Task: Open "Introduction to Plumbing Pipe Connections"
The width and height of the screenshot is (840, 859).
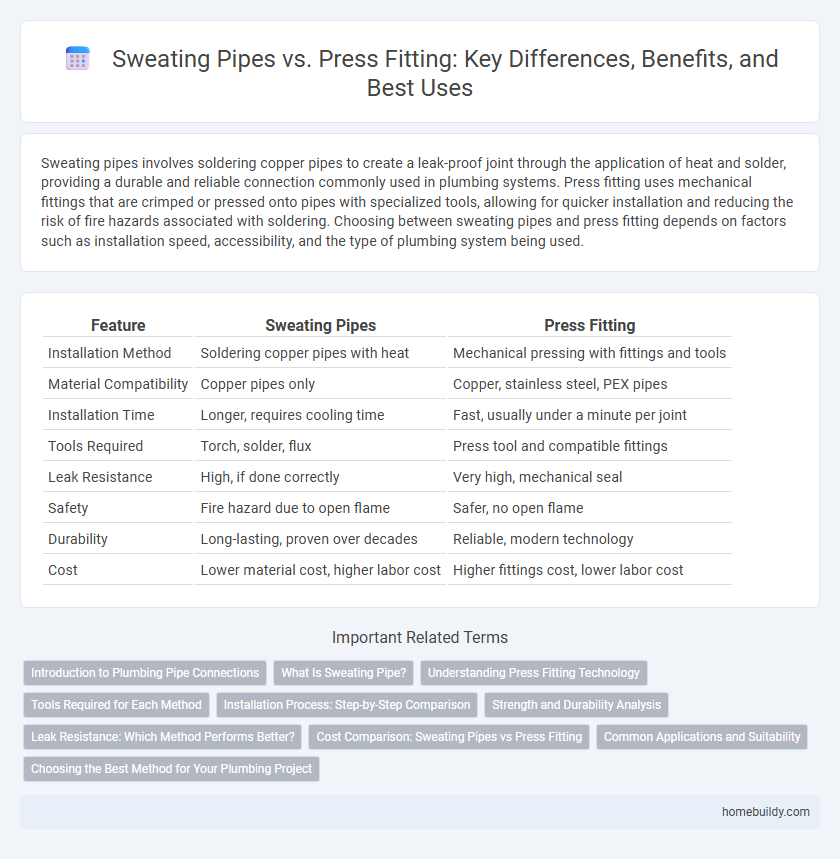Action: 144,673
